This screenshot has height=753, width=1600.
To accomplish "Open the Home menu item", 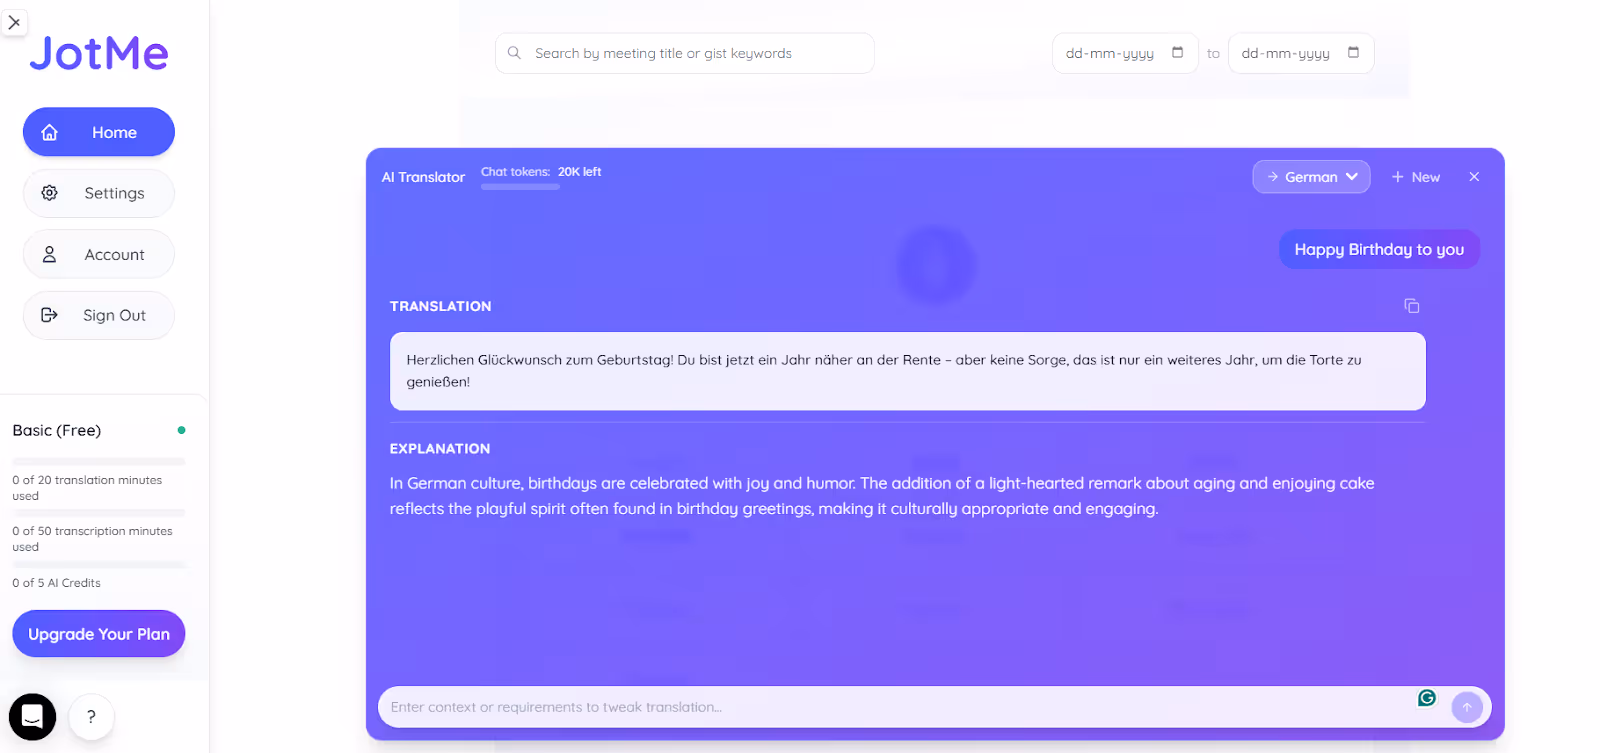I will tap(99, 132).
